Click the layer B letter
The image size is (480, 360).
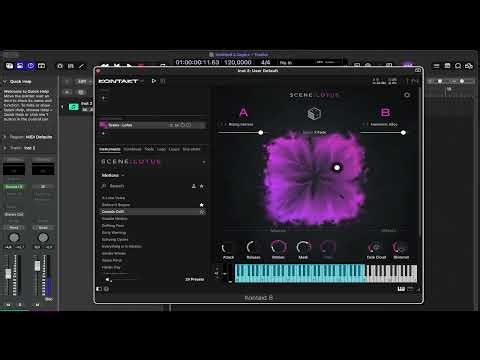click(x=385, y=112)
